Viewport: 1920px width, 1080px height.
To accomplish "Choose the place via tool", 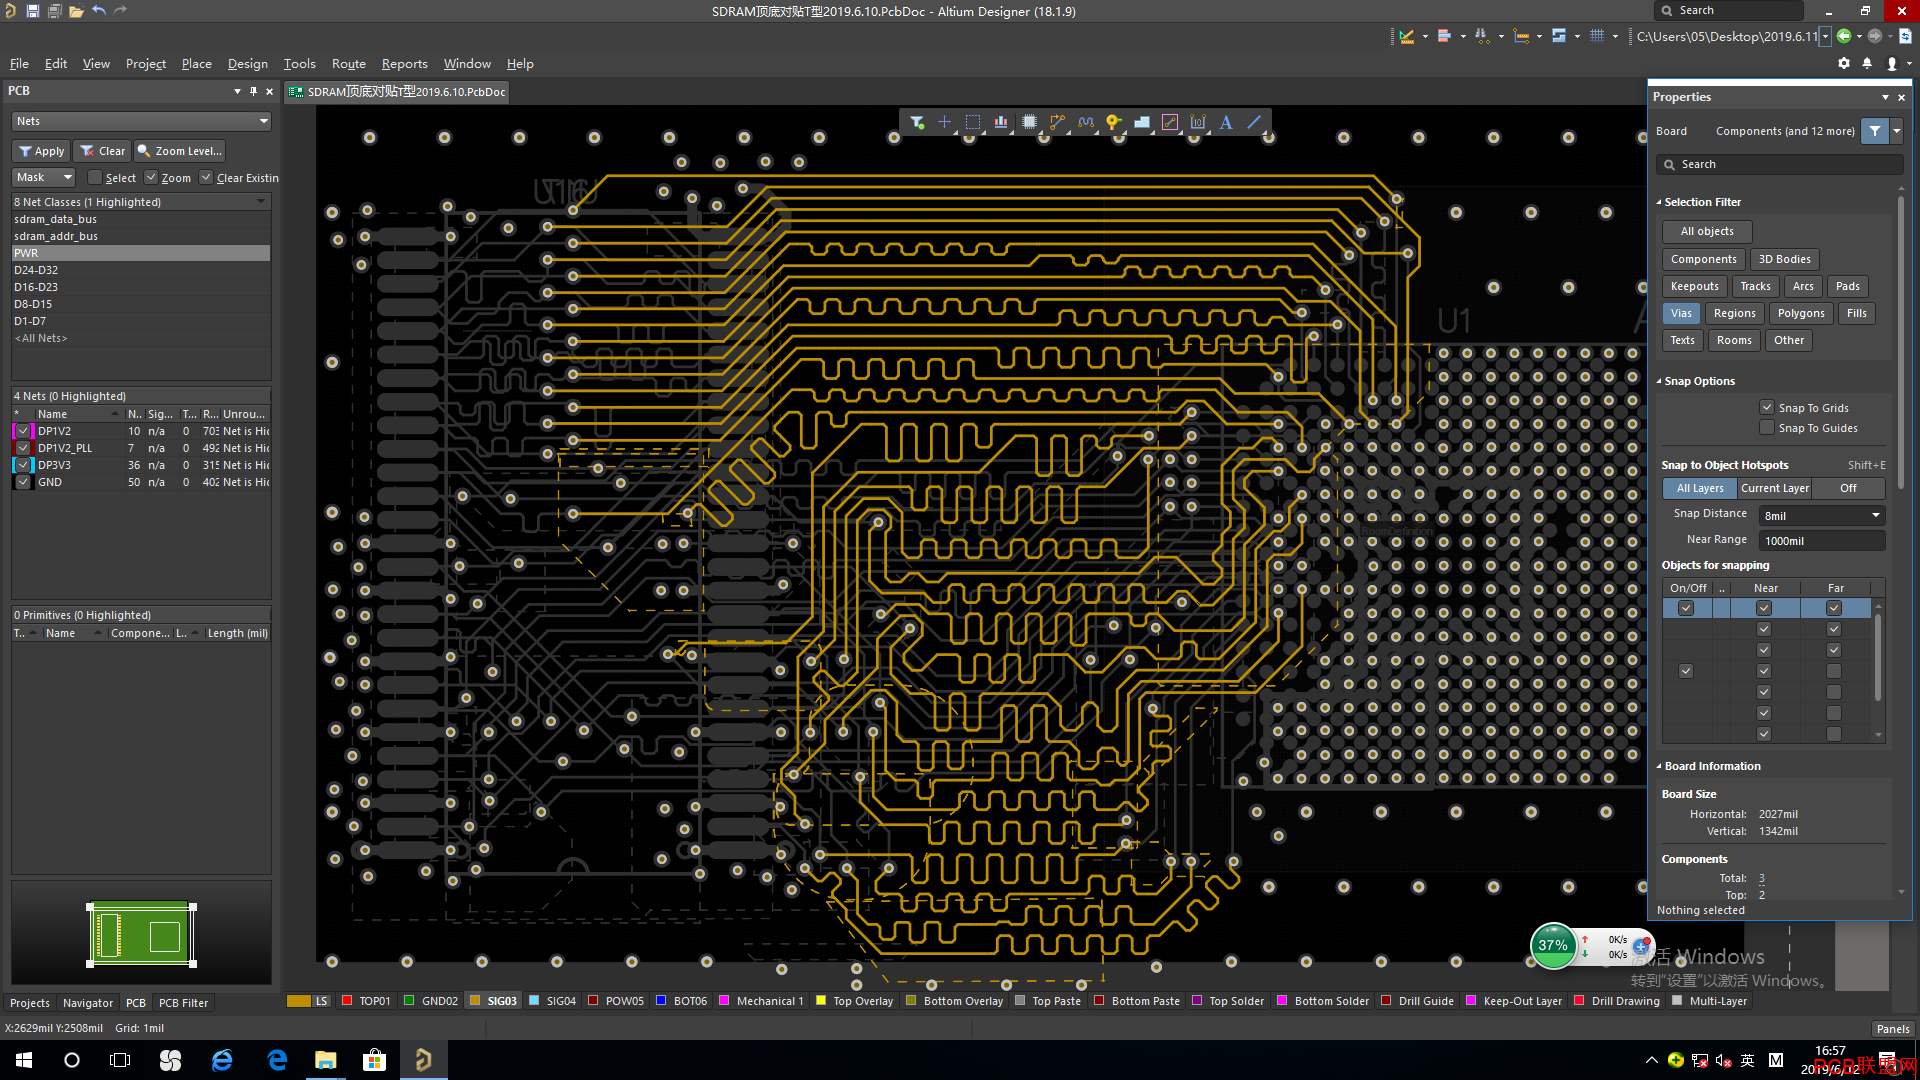I will (1113, 122).
